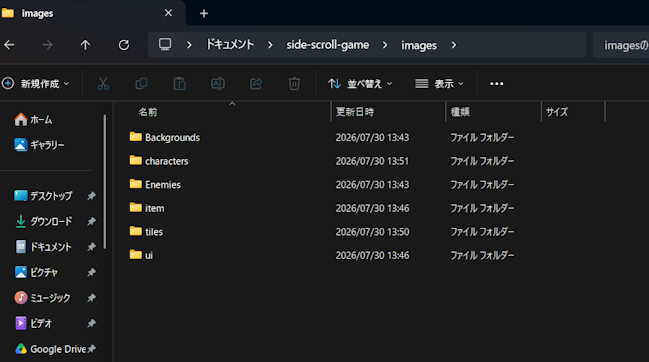The height and width of the screenshot is (362, 649).
Task: Open デスクトップ in the sidebar
Action: click(43, 196)
